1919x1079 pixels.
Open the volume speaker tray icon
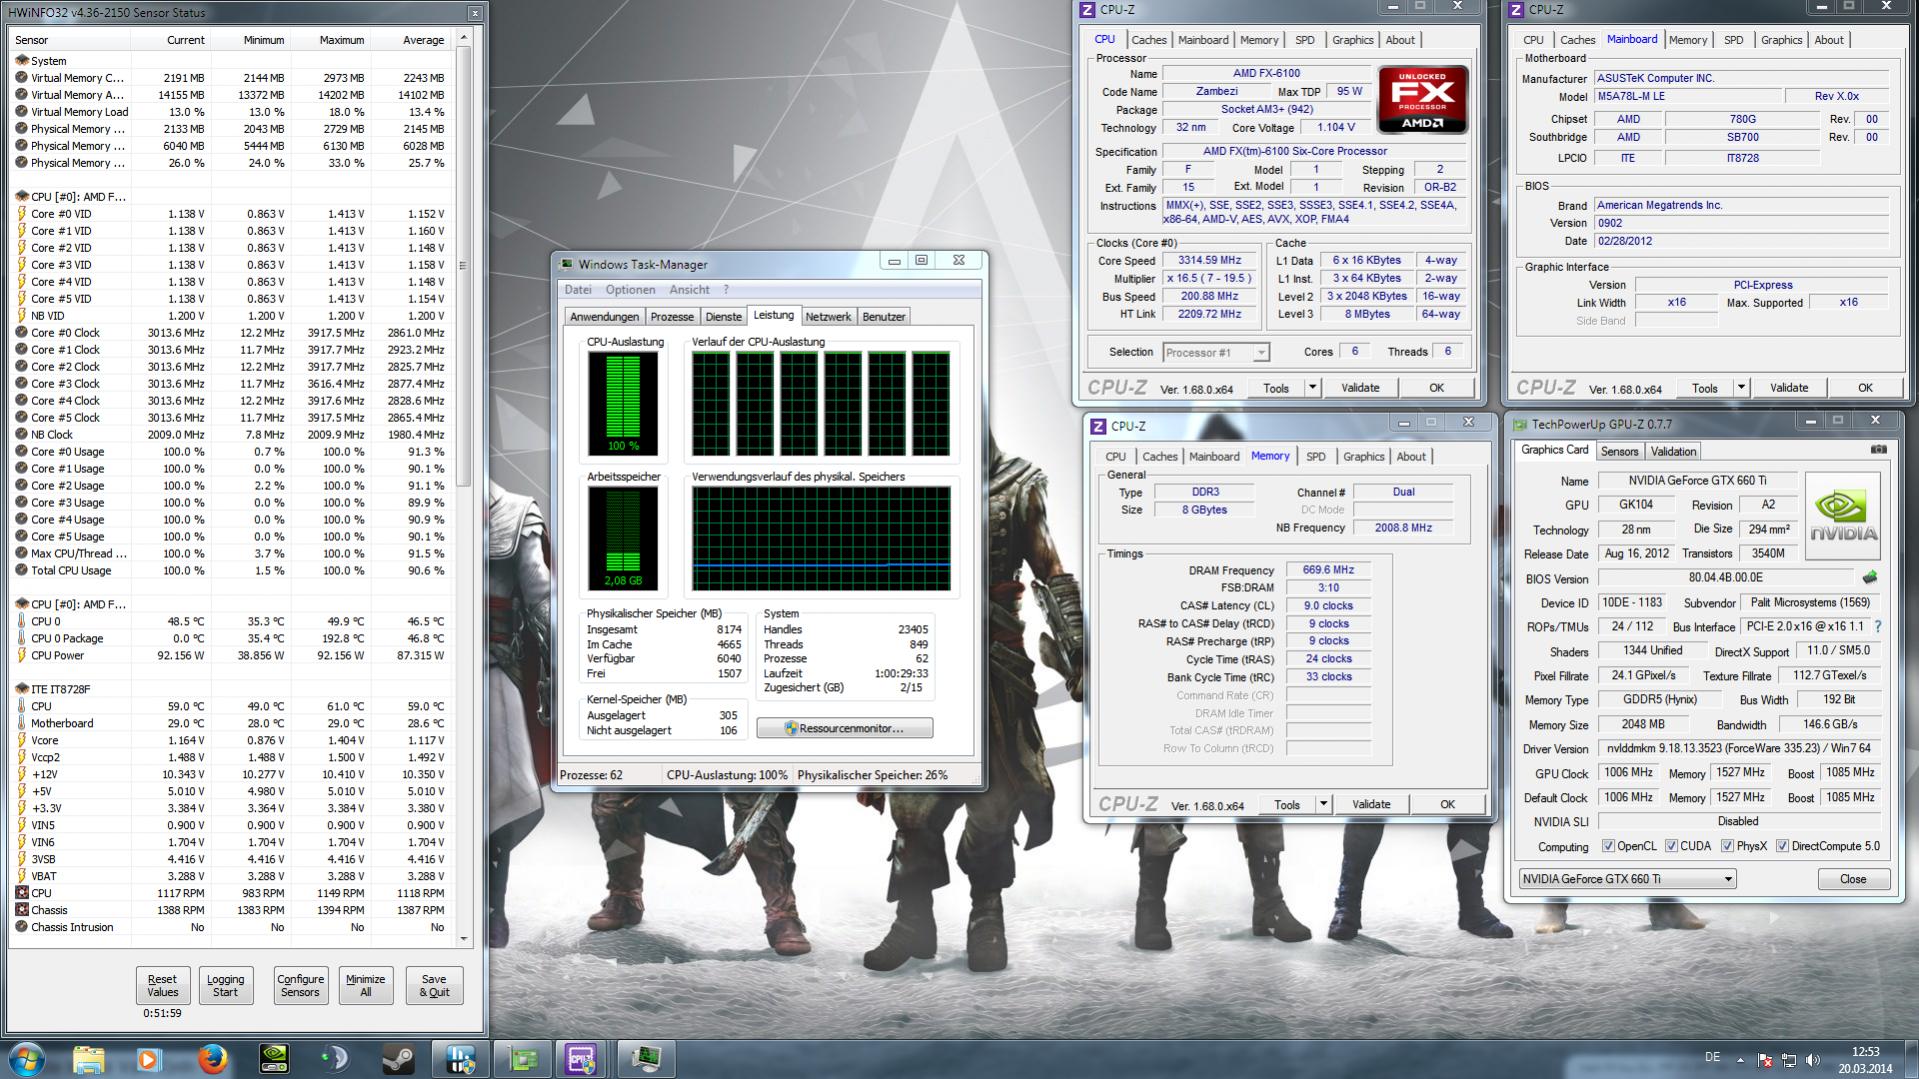point(1812,1060)
